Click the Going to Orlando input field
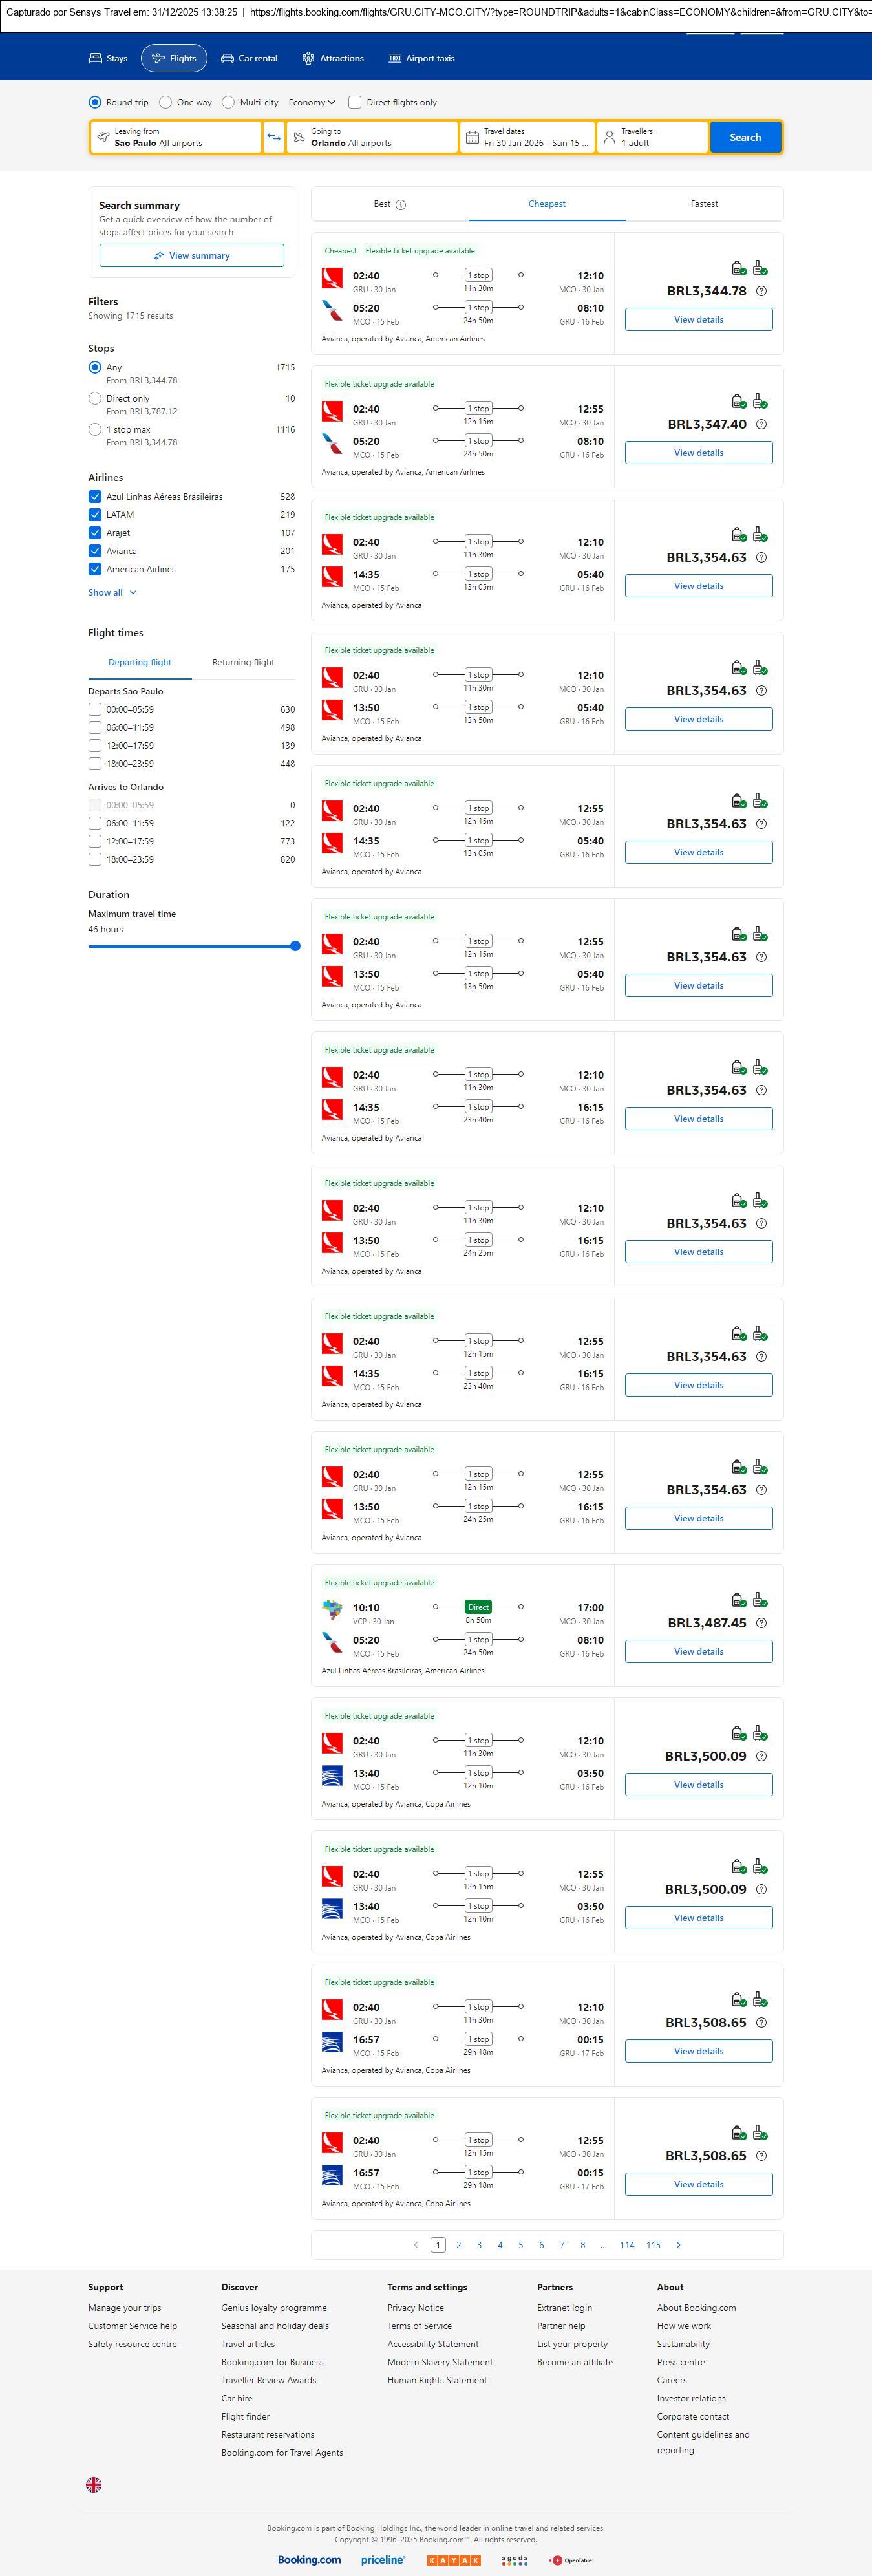 coord(372,137)
